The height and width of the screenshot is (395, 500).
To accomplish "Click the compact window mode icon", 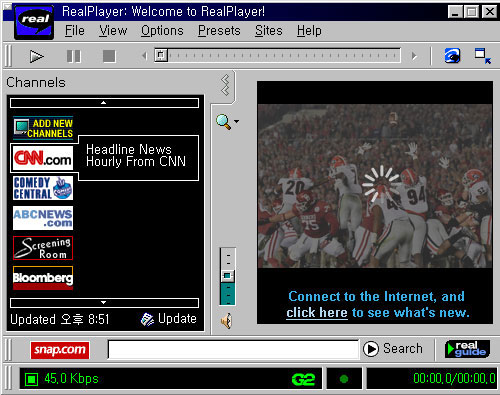I will 483,56.
